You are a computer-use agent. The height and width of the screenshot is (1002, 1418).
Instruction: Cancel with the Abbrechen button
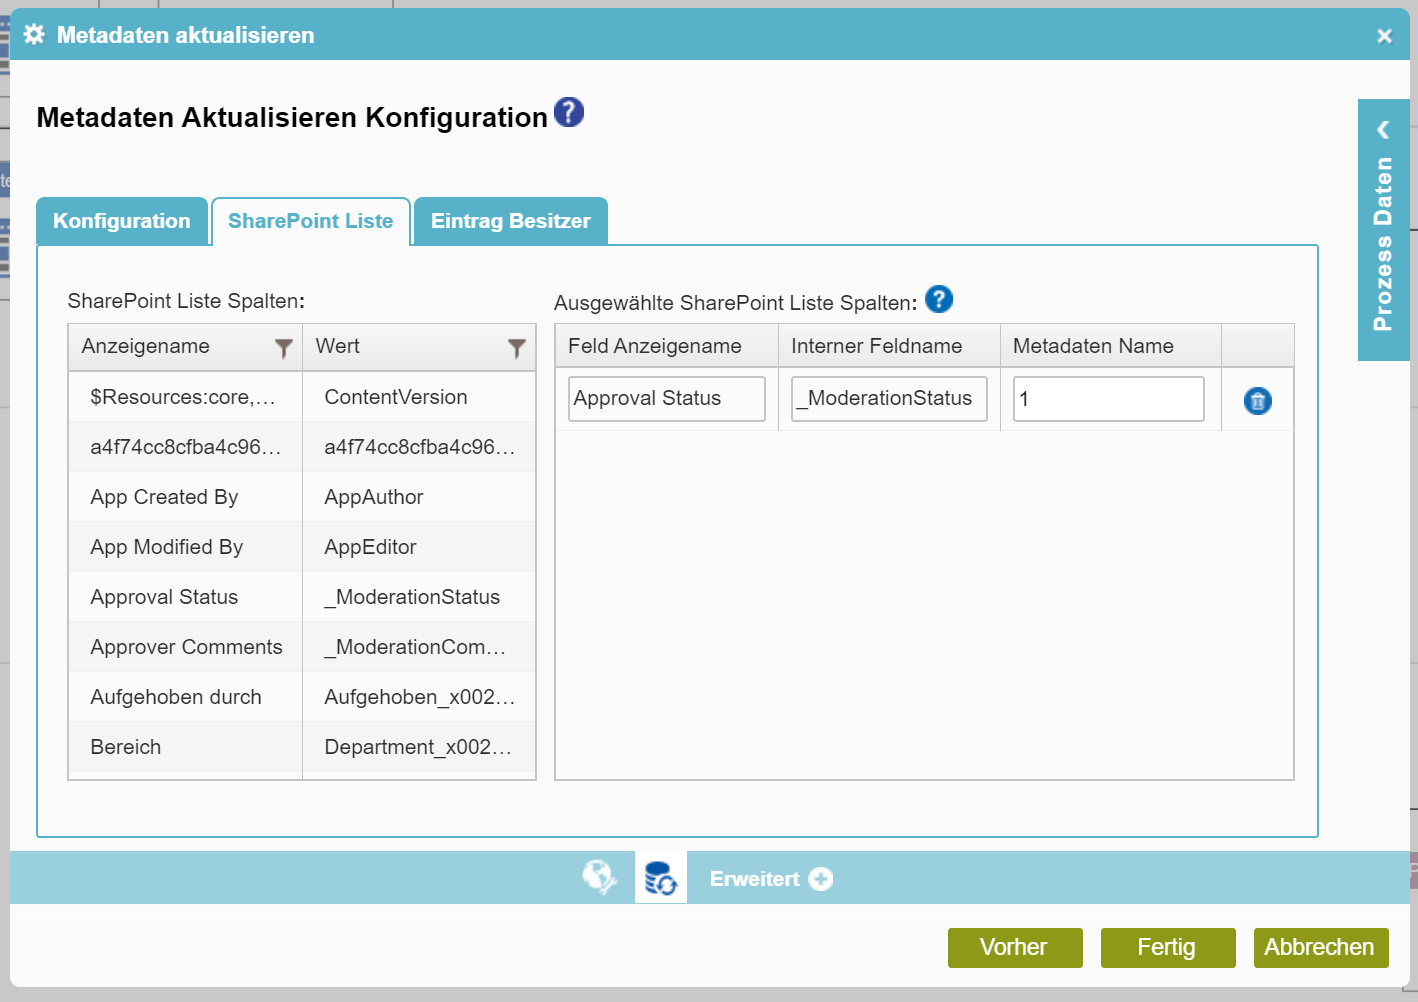(x=1320, y=947)
